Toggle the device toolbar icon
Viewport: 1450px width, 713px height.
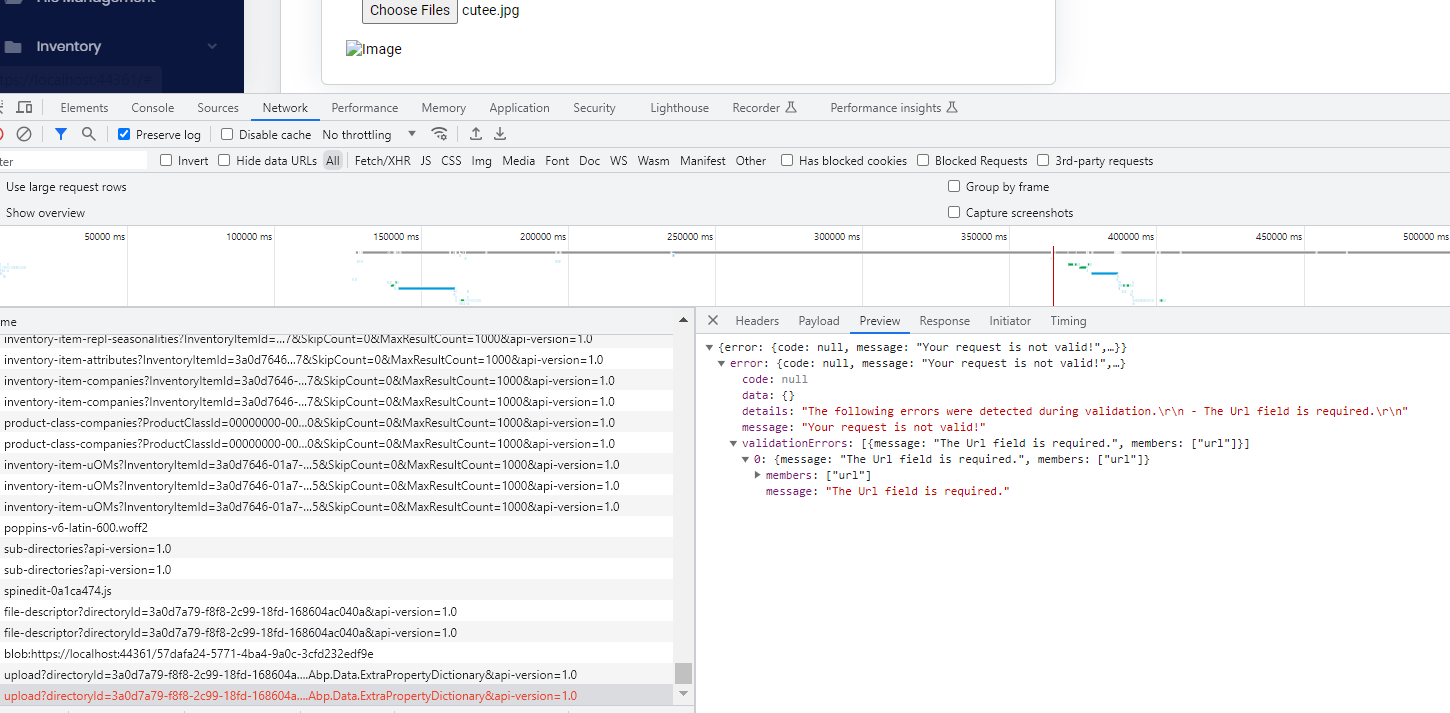[x=25, y=108]
